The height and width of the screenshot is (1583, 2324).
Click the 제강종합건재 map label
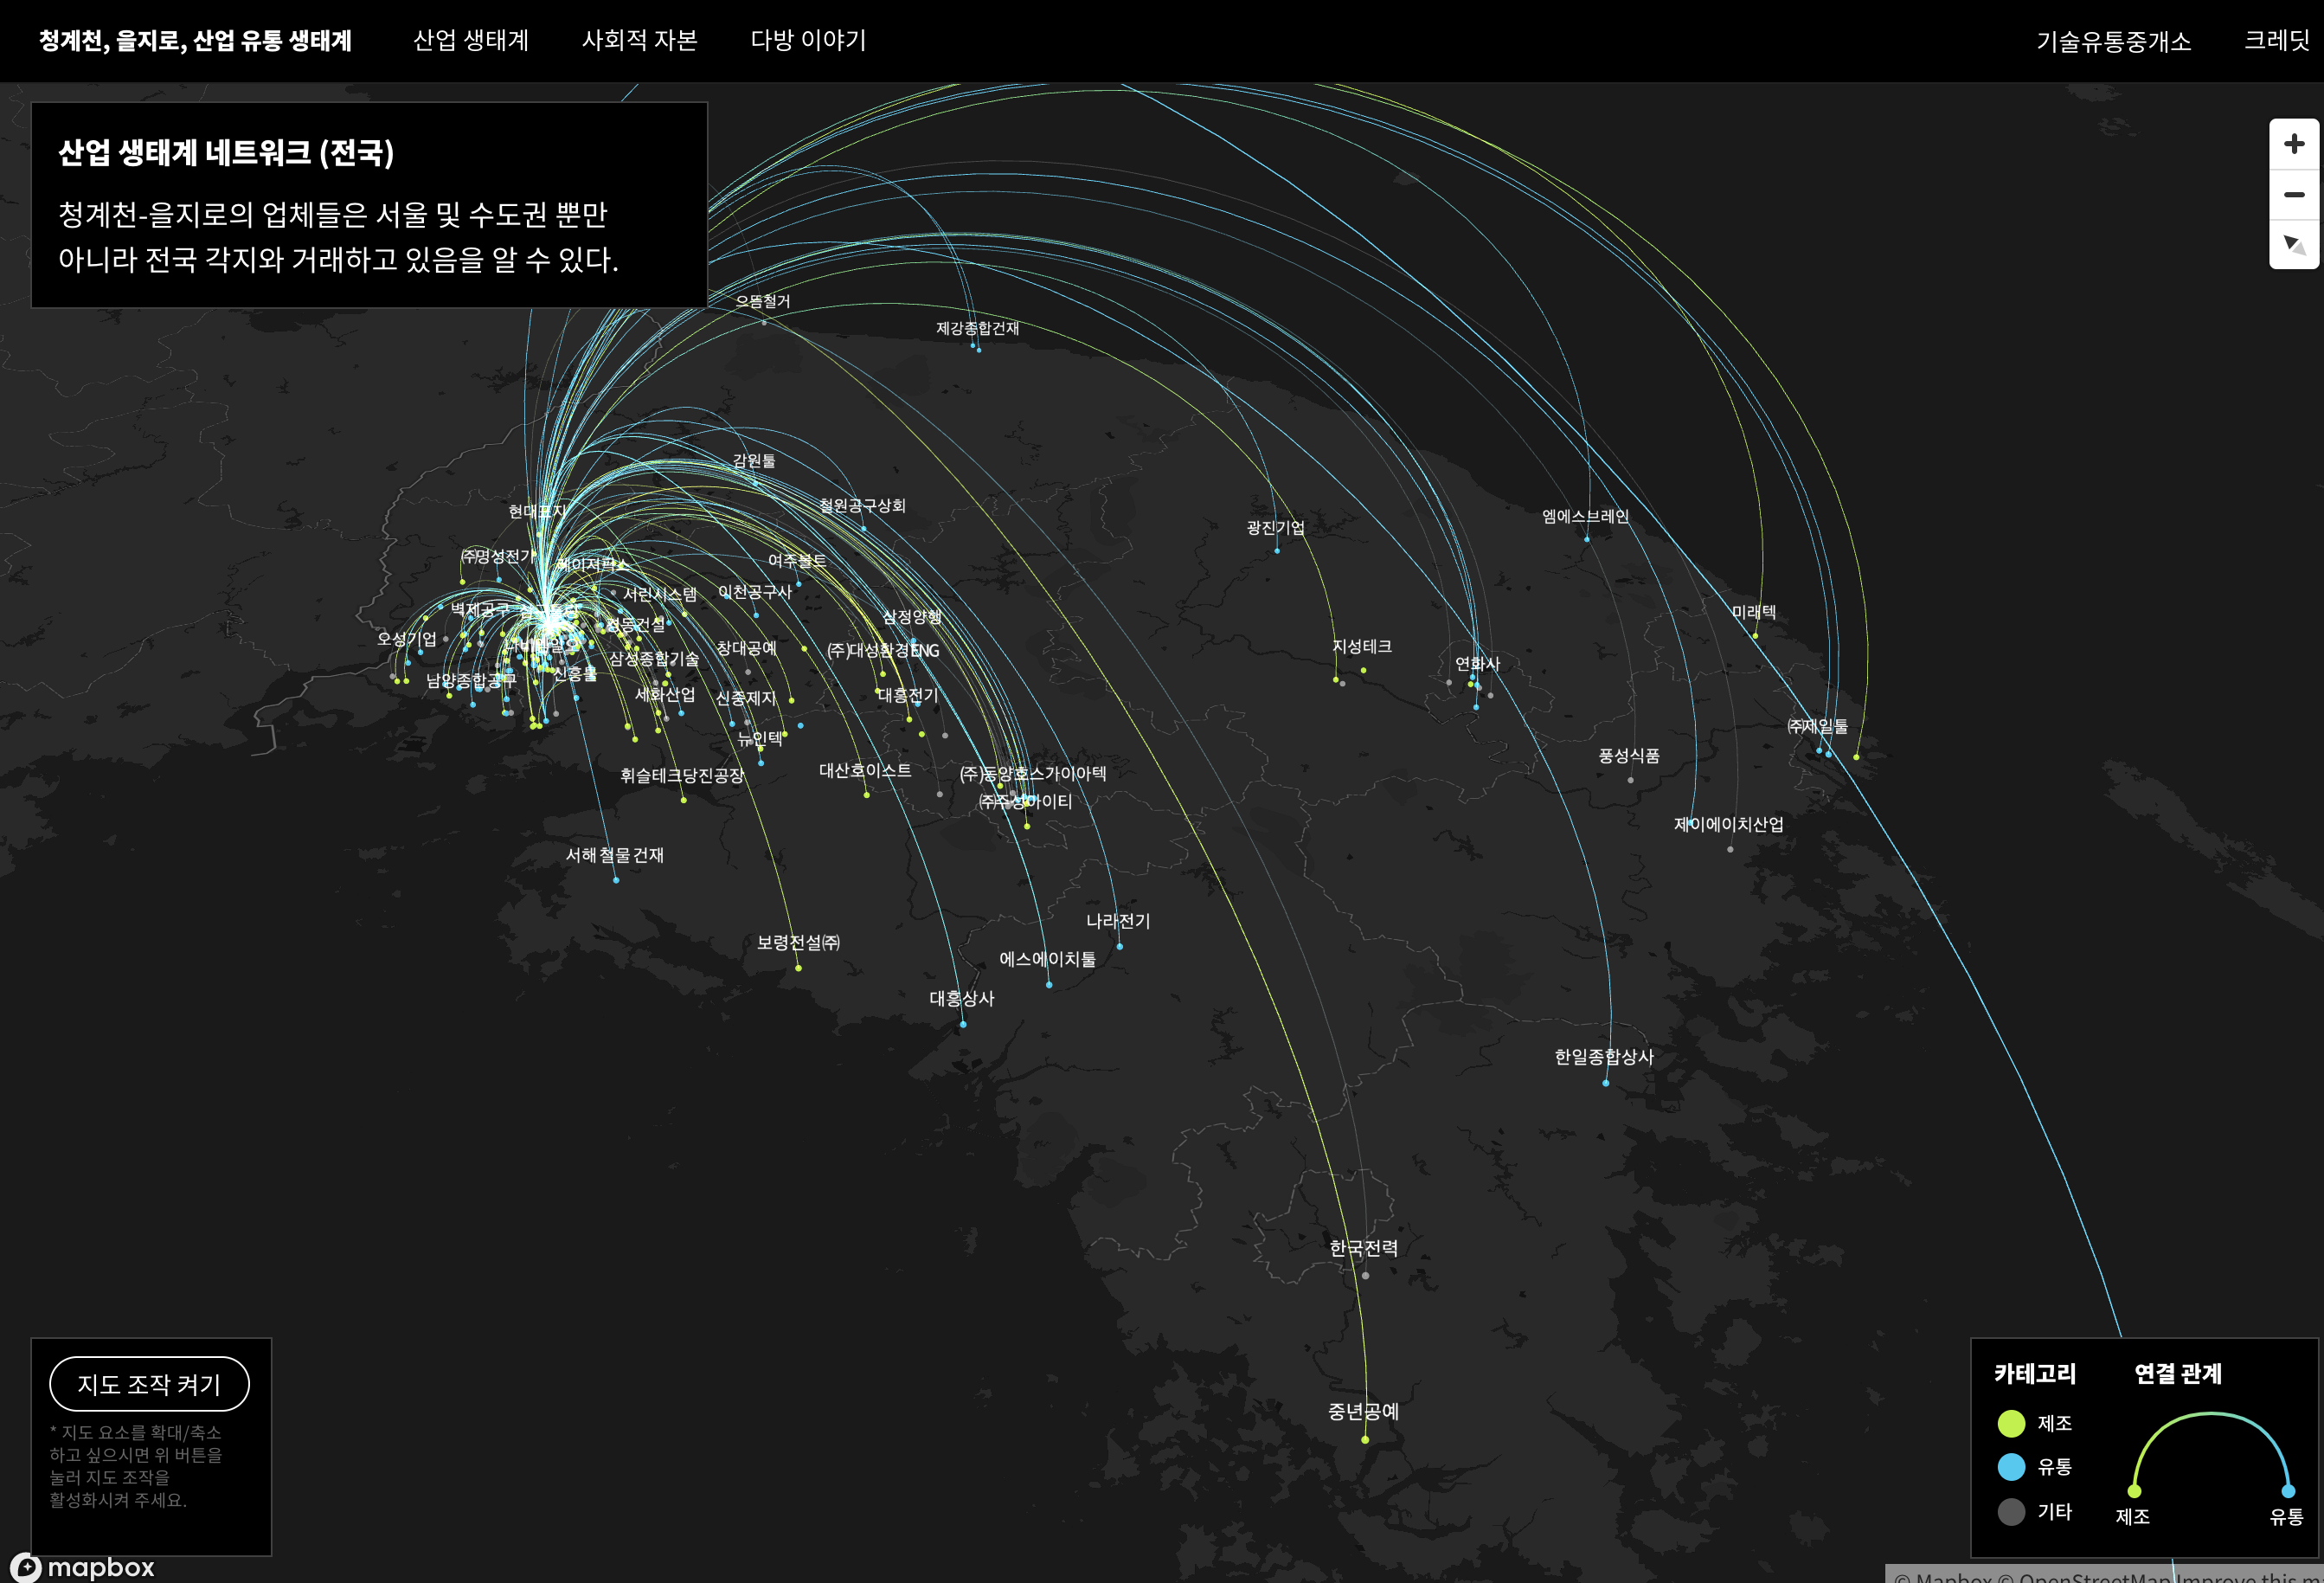pyautogui.click(x=977, y=328)
